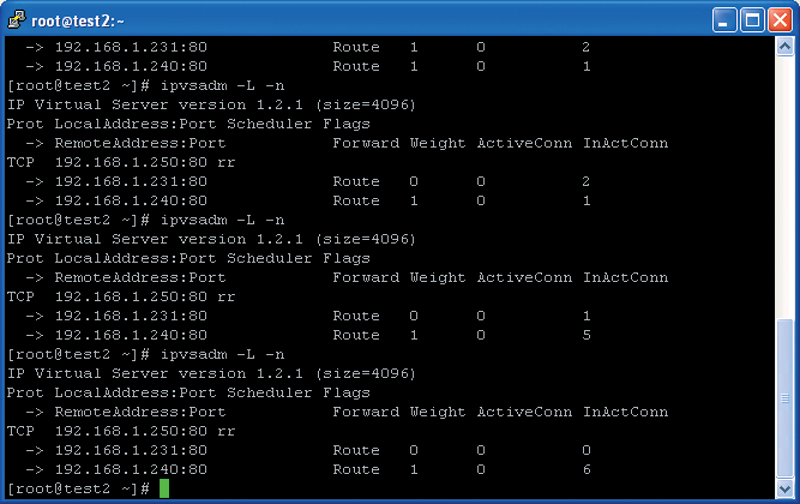Viewport: 800px width, 504px height.
Task: Click the vertical scrollbar thumb
Action: coord(784,398)
